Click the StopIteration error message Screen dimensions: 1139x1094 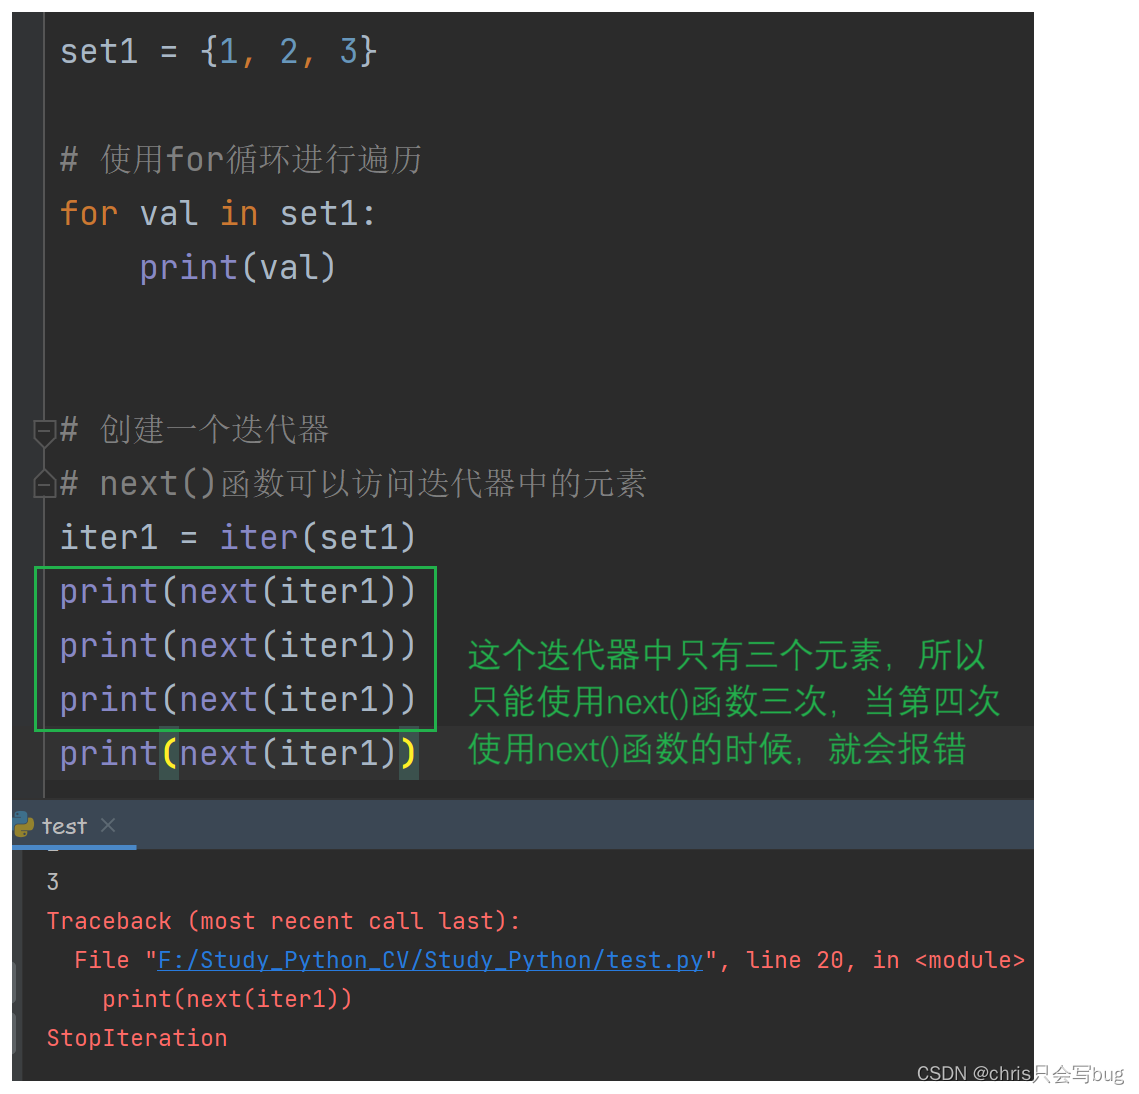[x=137, y=1038]
